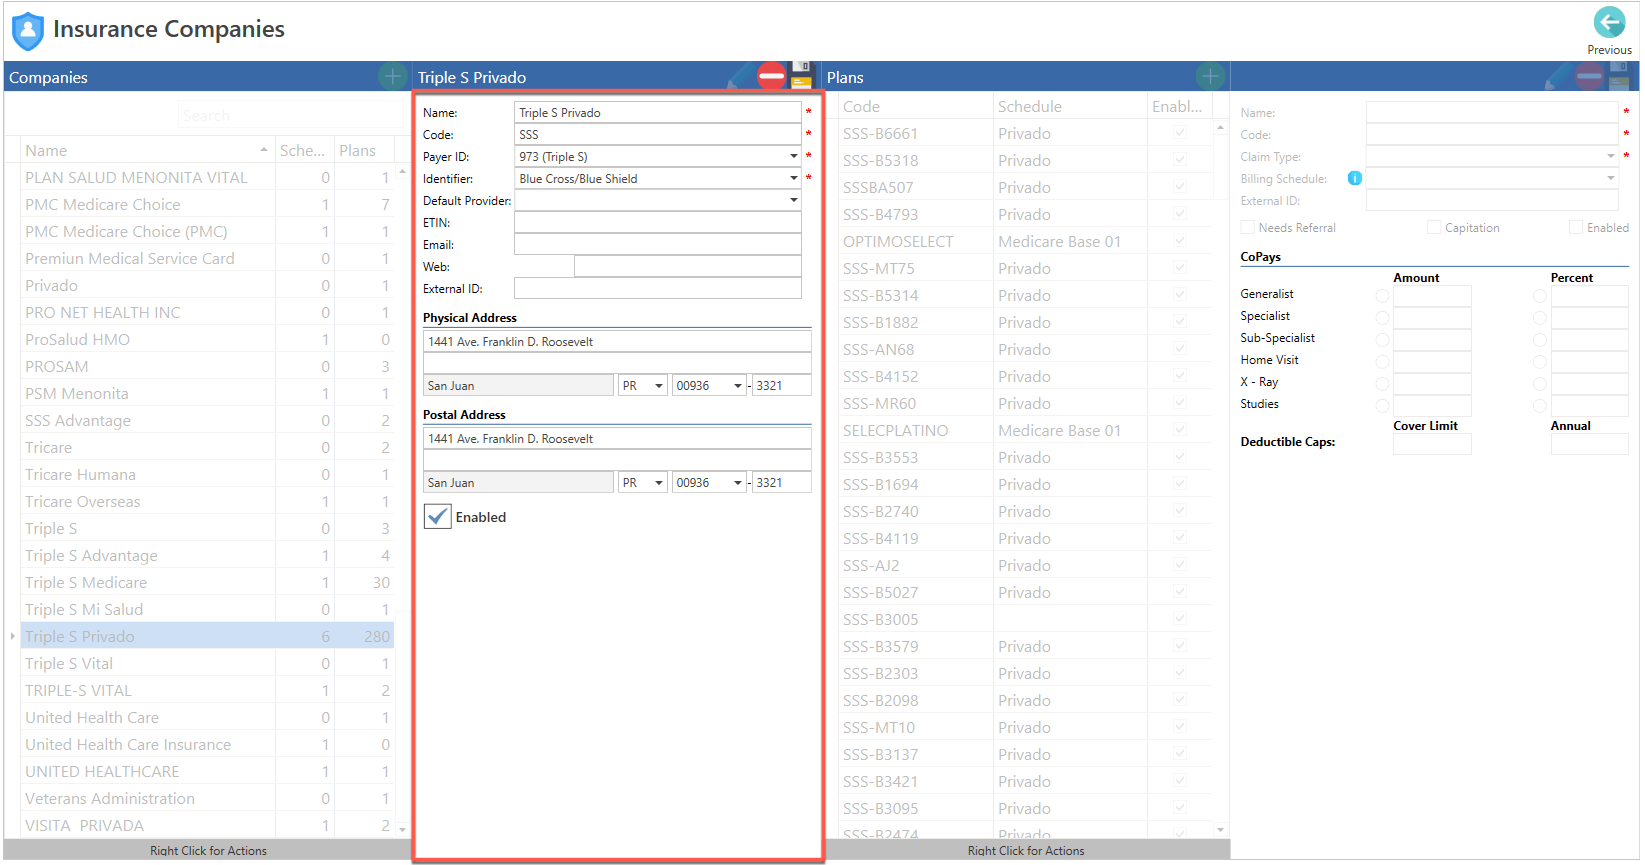Click the Previous back arrow icon

click(x=1609, y=22)
